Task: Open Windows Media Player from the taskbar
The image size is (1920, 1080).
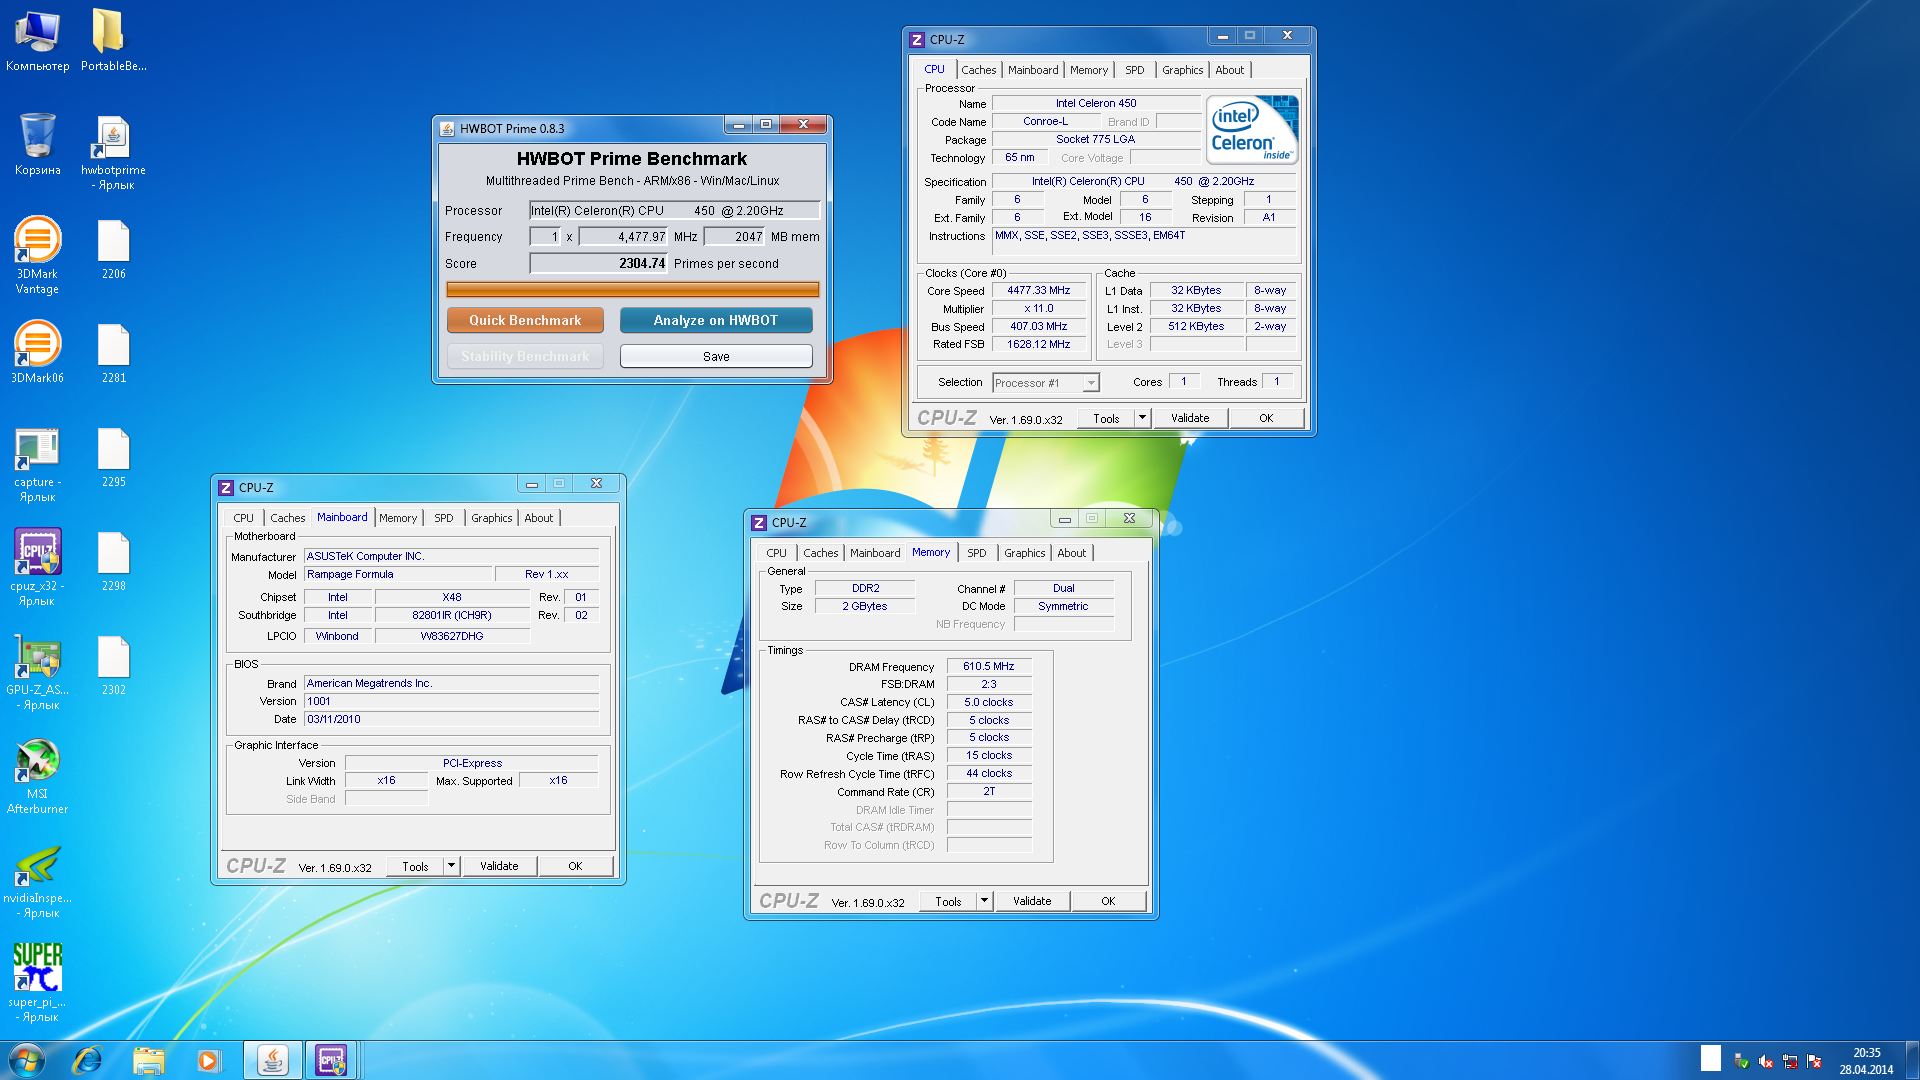Action: (208, 1060)
